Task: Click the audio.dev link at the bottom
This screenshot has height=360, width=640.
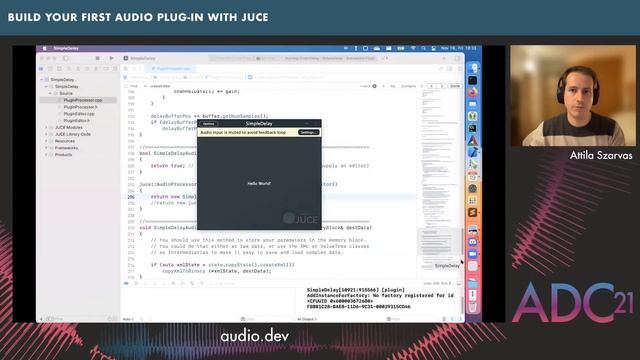Action: coord(255,336)
